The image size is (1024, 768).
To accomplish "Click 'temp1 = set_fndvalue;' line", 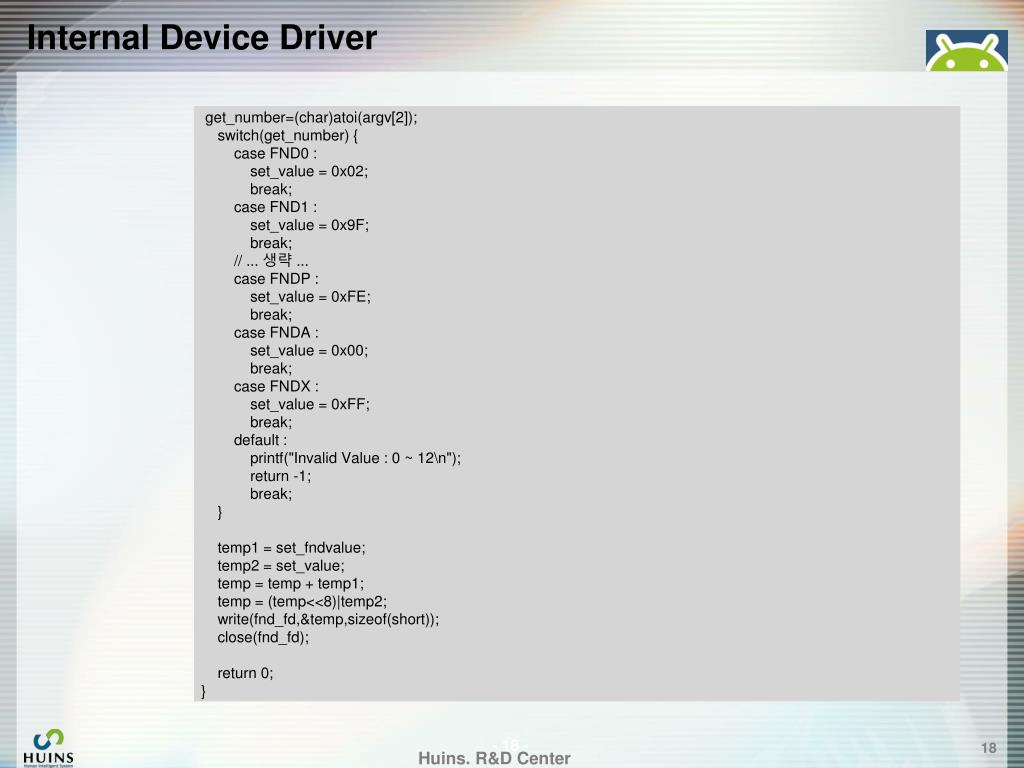I will pyautogui.click(x=291, y=548).
